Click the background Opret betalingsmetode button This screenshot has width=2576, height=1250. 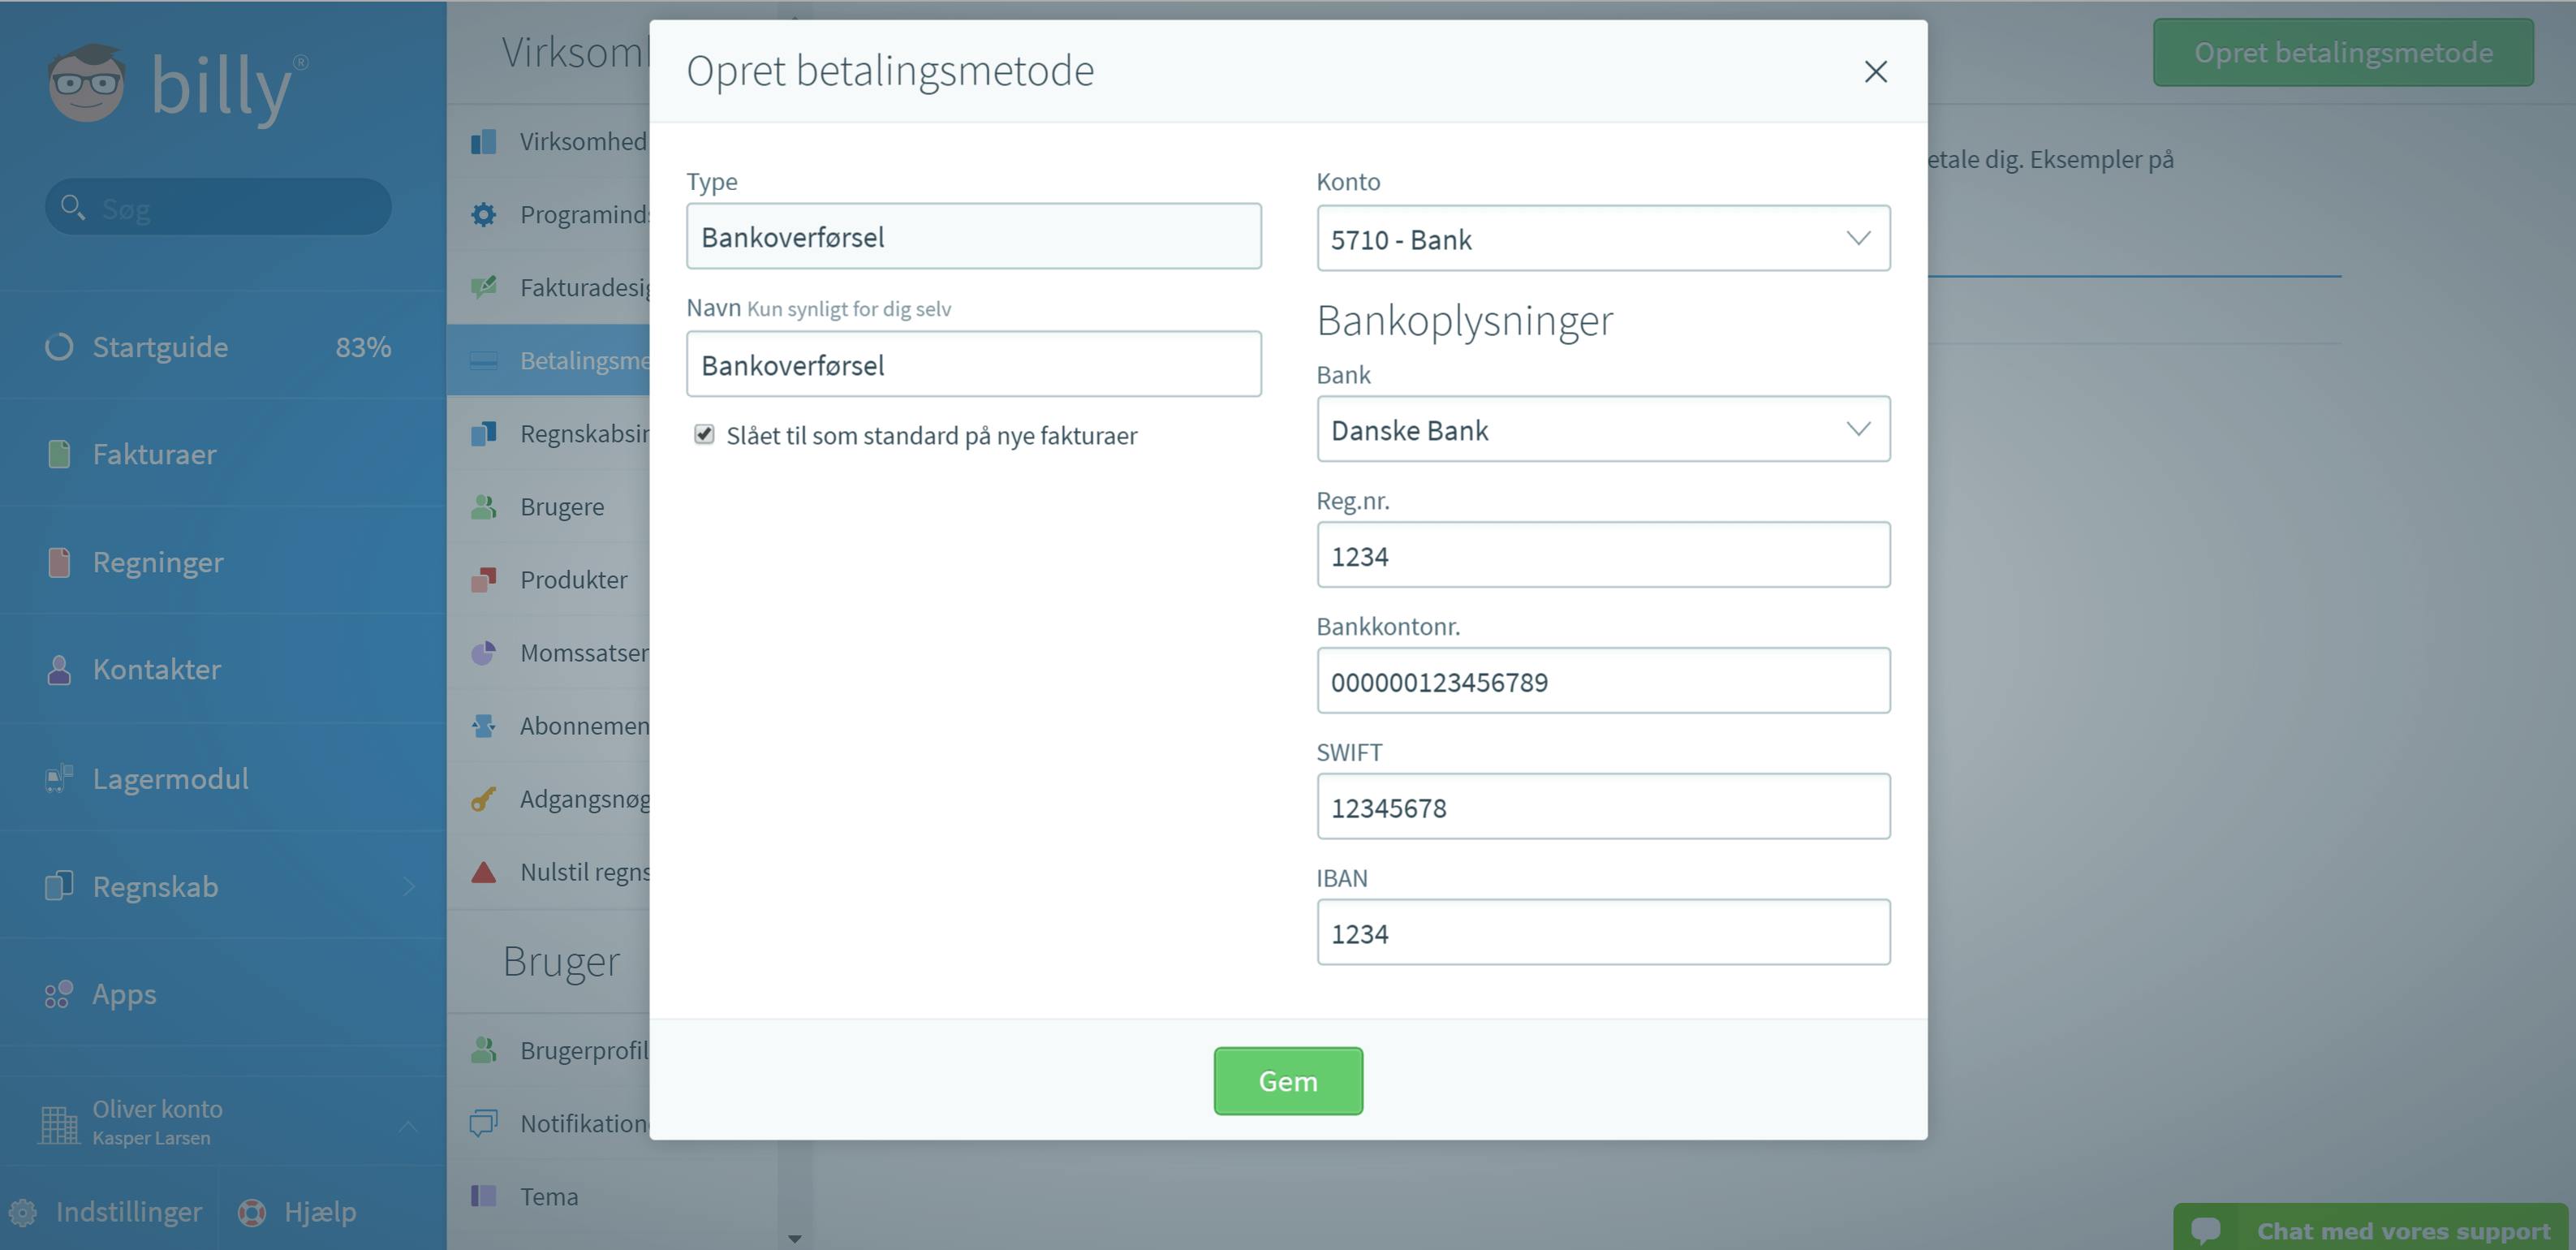coord(2343,52)
